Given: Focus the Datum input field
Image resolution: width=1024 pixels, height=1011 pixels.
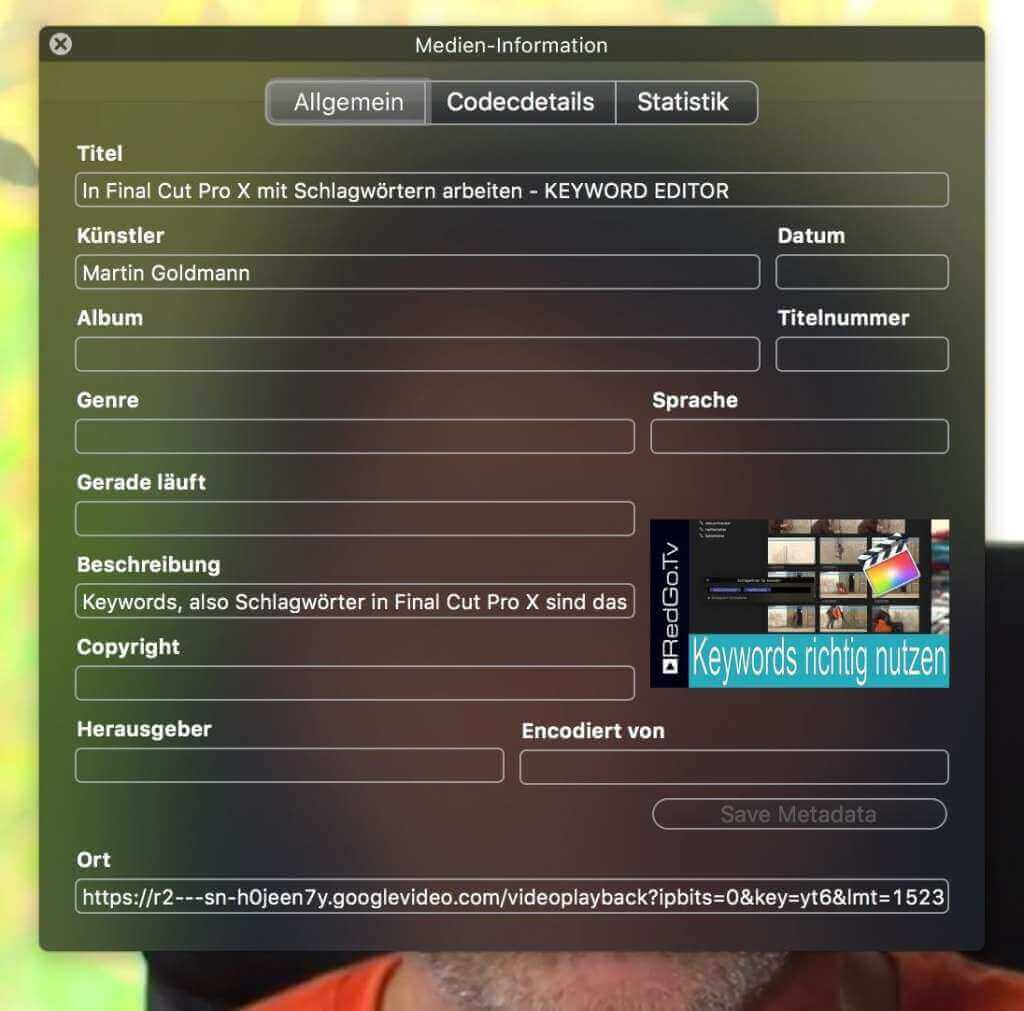Looking at the screenshot, I should tap(862, 272).
